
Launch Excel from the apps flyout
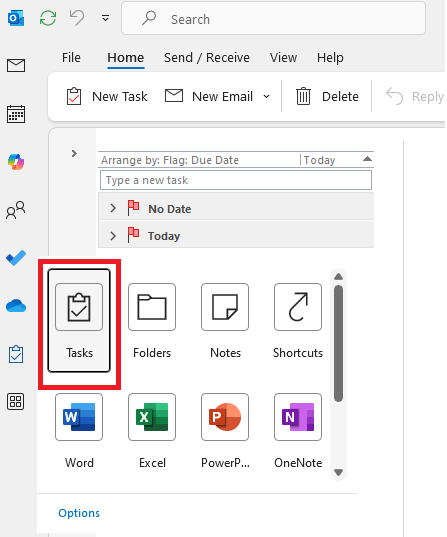[x=152, y=431]
